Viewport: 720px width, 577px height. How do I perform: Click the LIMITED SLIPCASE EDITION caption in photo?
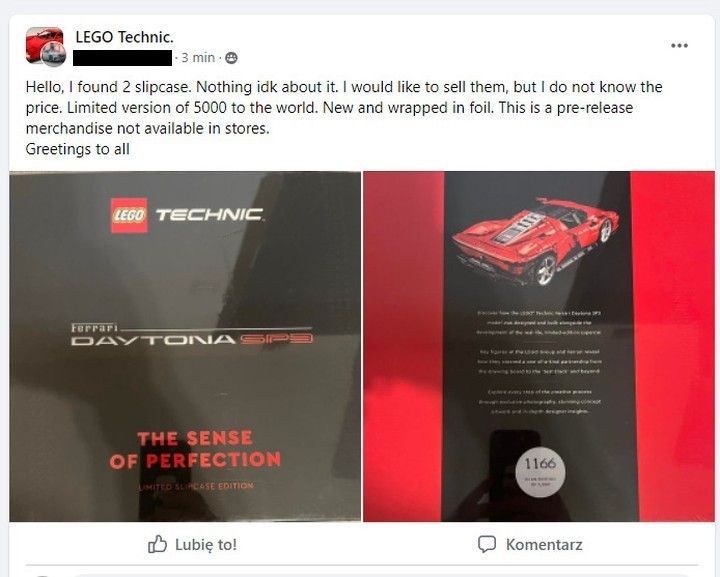click(x=196, y=486)
